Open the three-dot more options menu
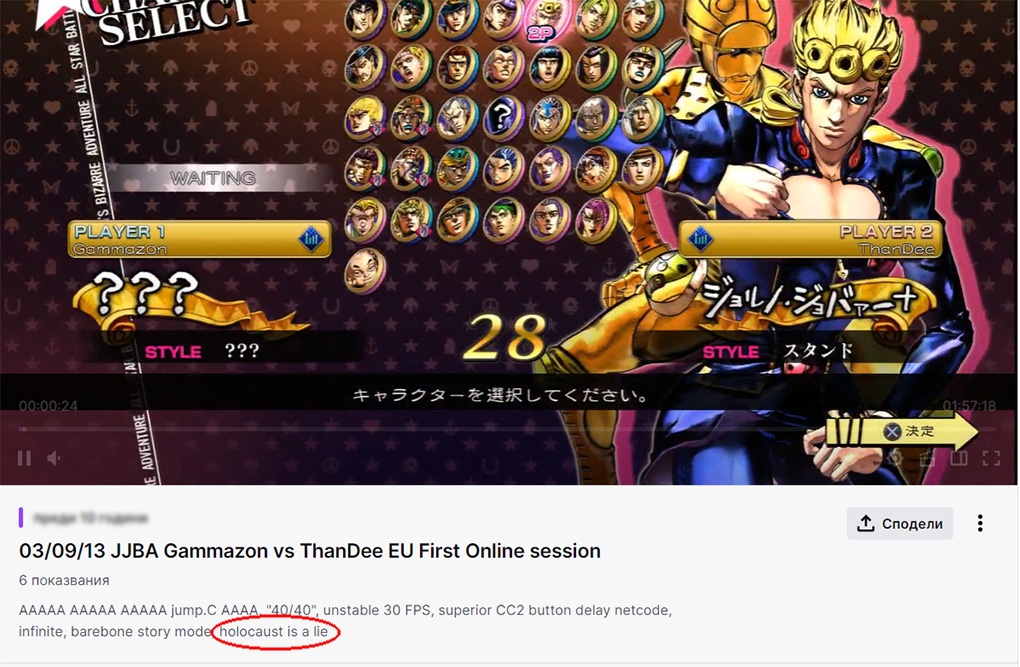Viewport: 1020px width, 667px height. tap(980, 524)
